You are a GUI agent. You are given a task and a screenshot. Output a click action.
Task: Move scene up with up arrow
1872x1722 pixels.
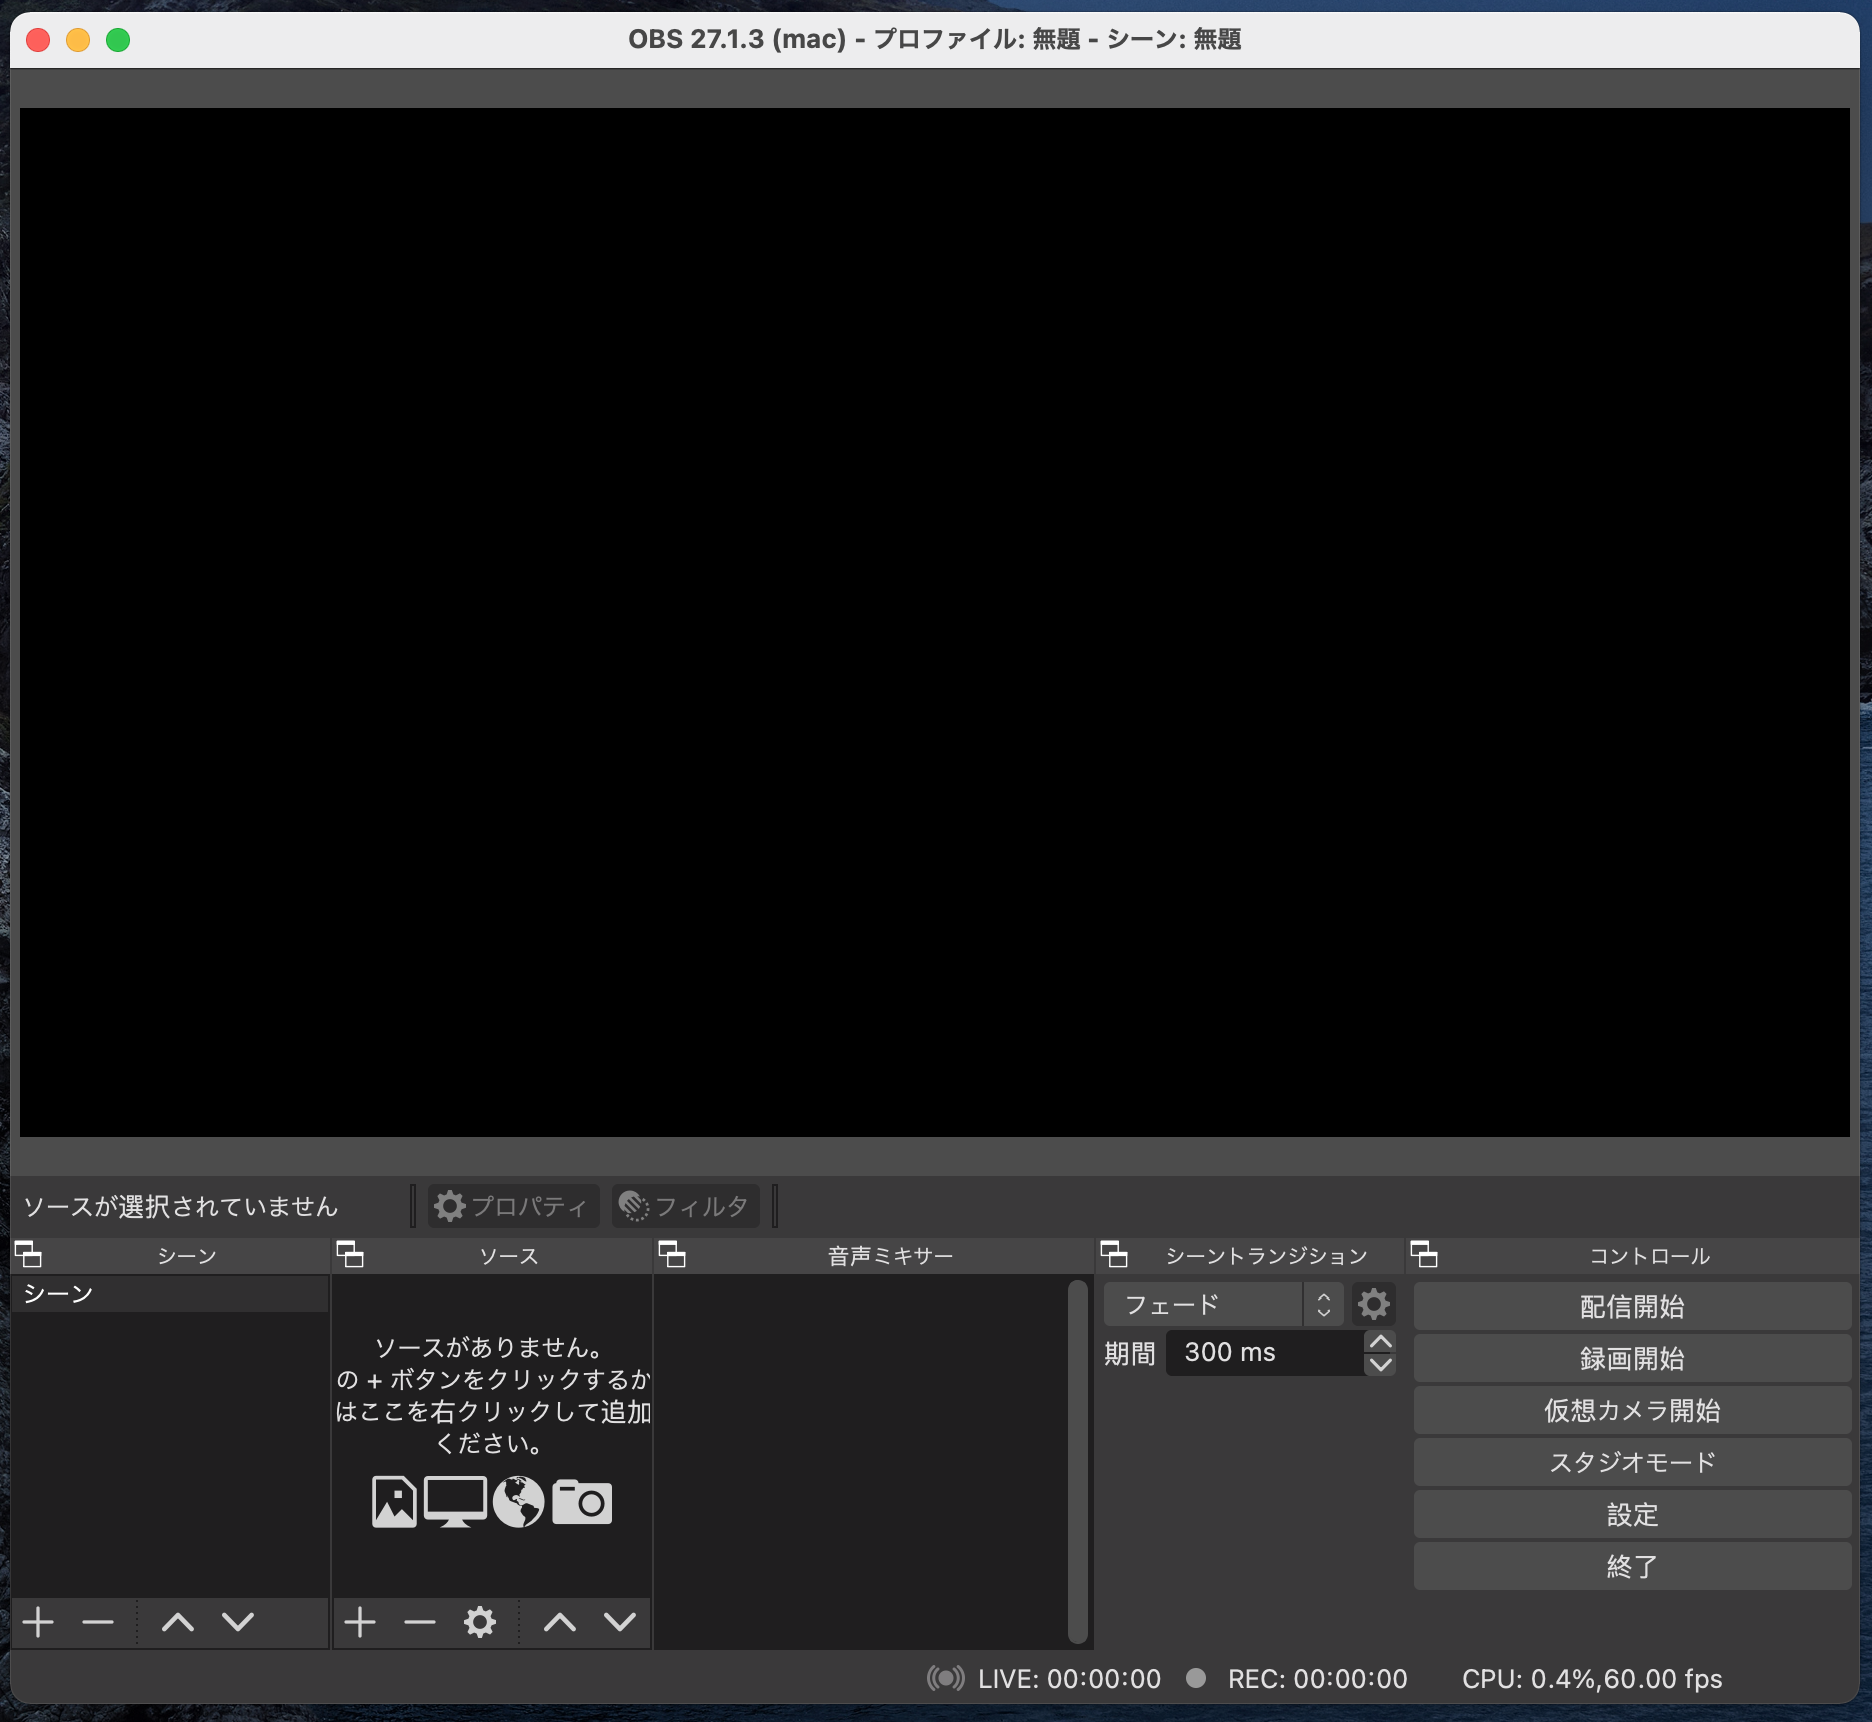tap(178, 1622)
